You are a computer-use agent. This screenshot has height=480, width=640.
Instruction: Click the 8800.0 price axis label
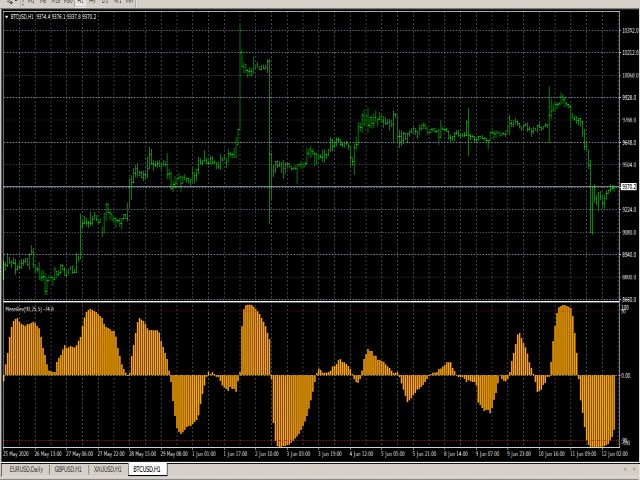629,277
